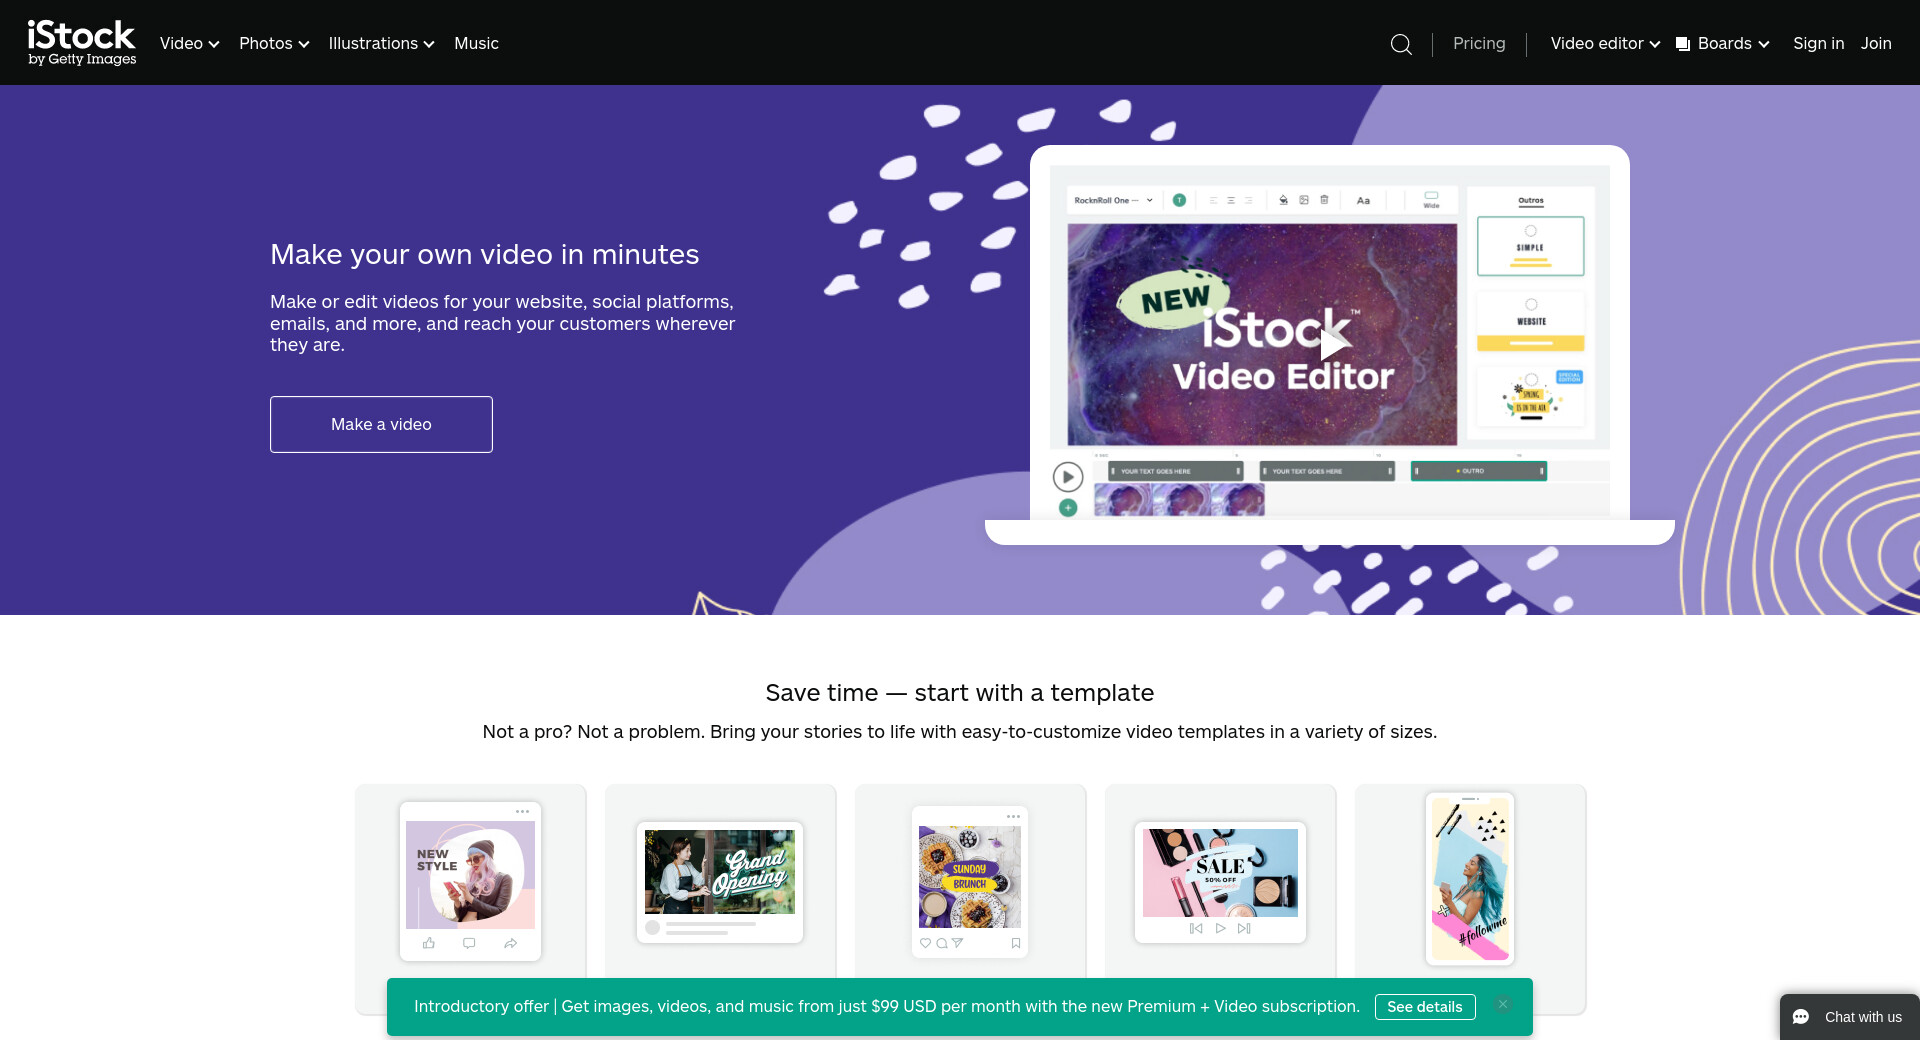Open the search magnifier icon
This screenshot has width=1920, height=1040.
[1401, 44]
